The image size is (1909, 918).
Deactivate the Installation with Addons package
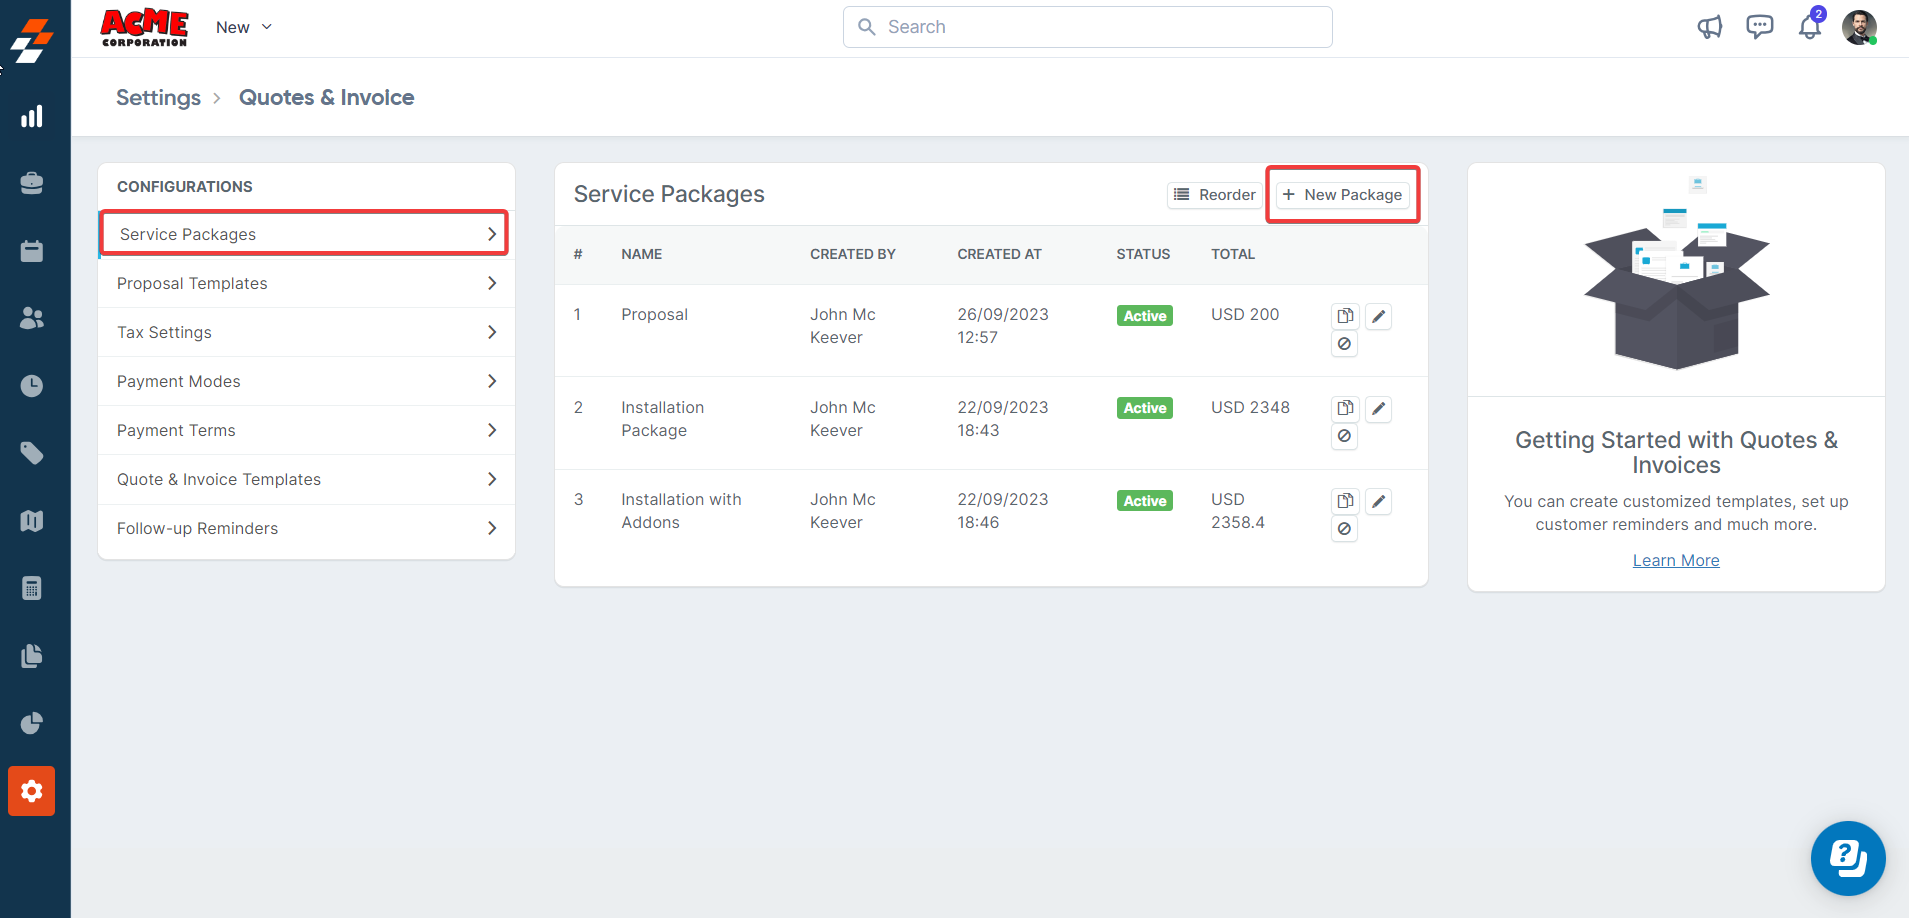1345,529
